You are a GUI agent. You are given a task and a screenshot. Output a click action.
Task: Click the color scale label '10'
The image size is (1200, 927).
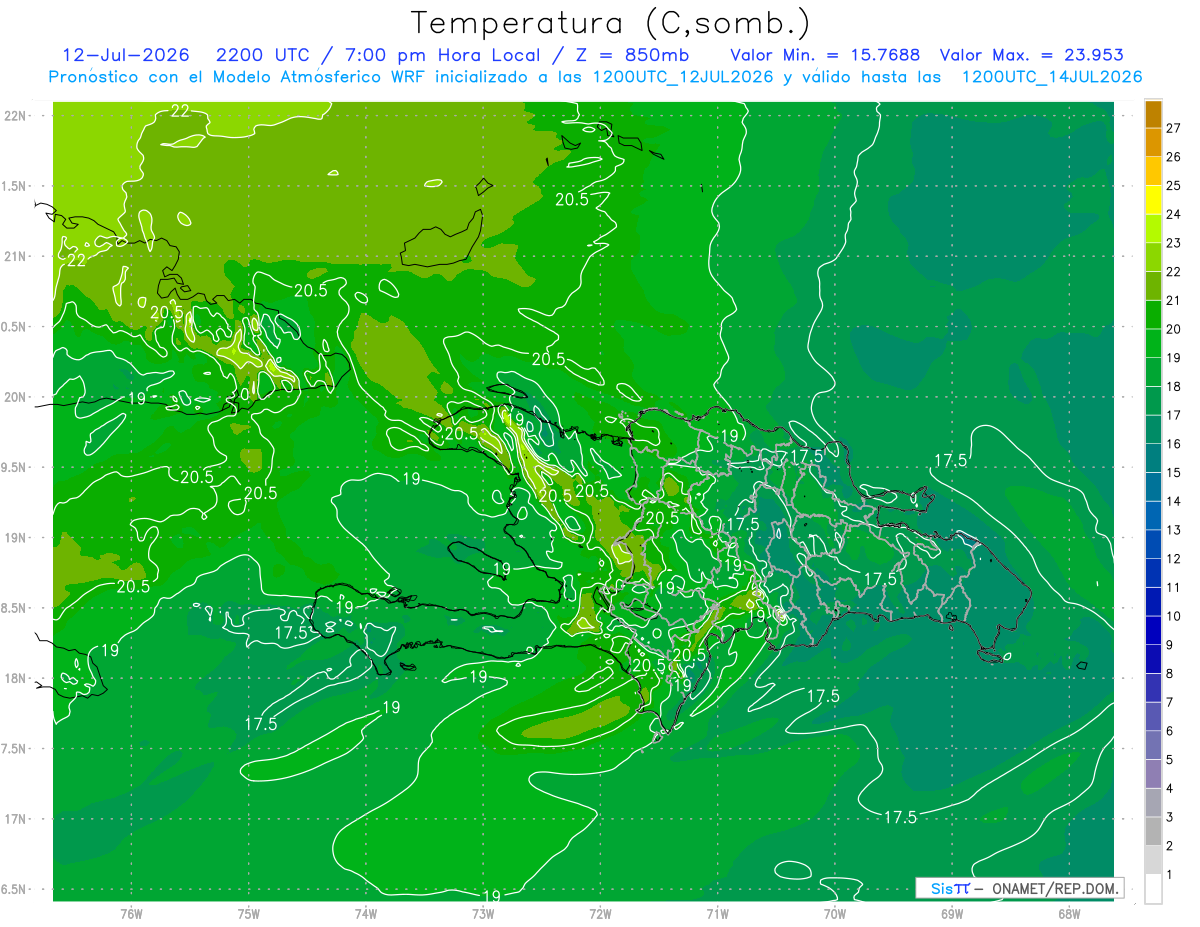point(1174,617)
